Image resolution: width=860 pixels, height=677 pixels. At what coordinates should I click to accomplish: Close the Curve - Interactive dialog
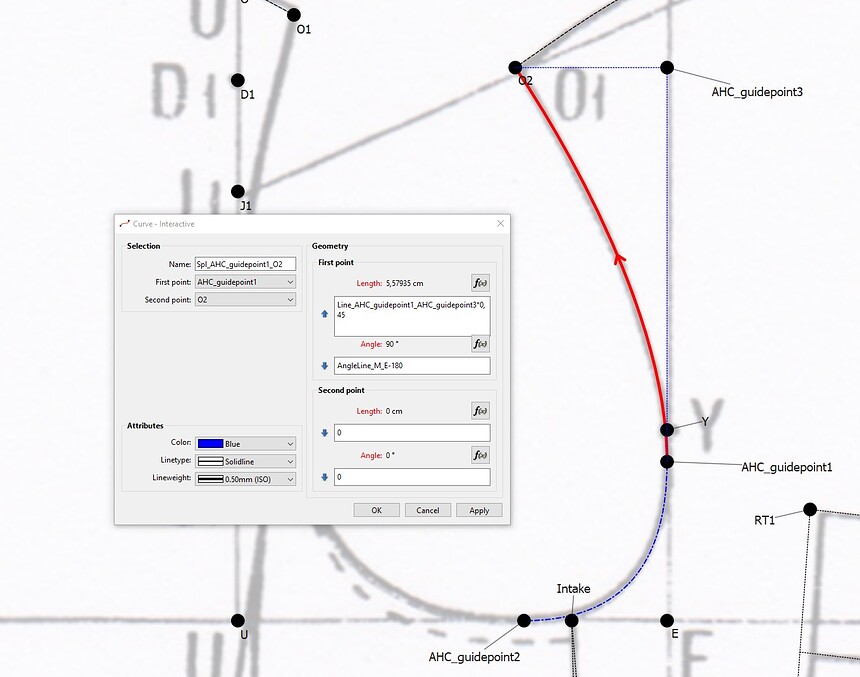click(x=500, y=224)
